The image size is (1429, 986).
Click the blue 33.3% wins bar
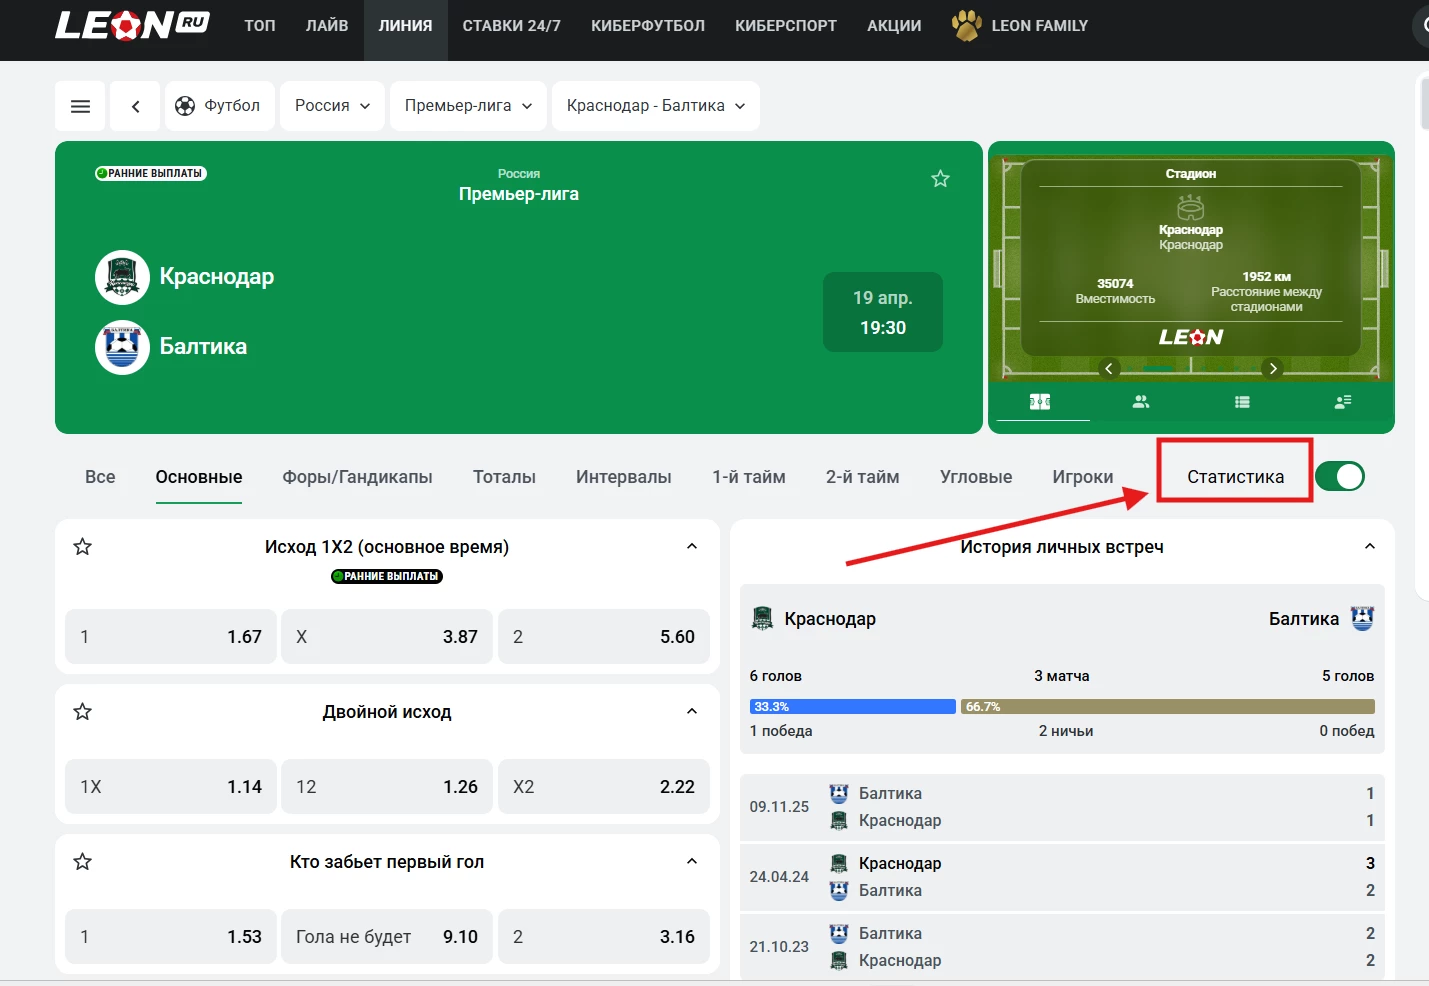coord(852,706)
